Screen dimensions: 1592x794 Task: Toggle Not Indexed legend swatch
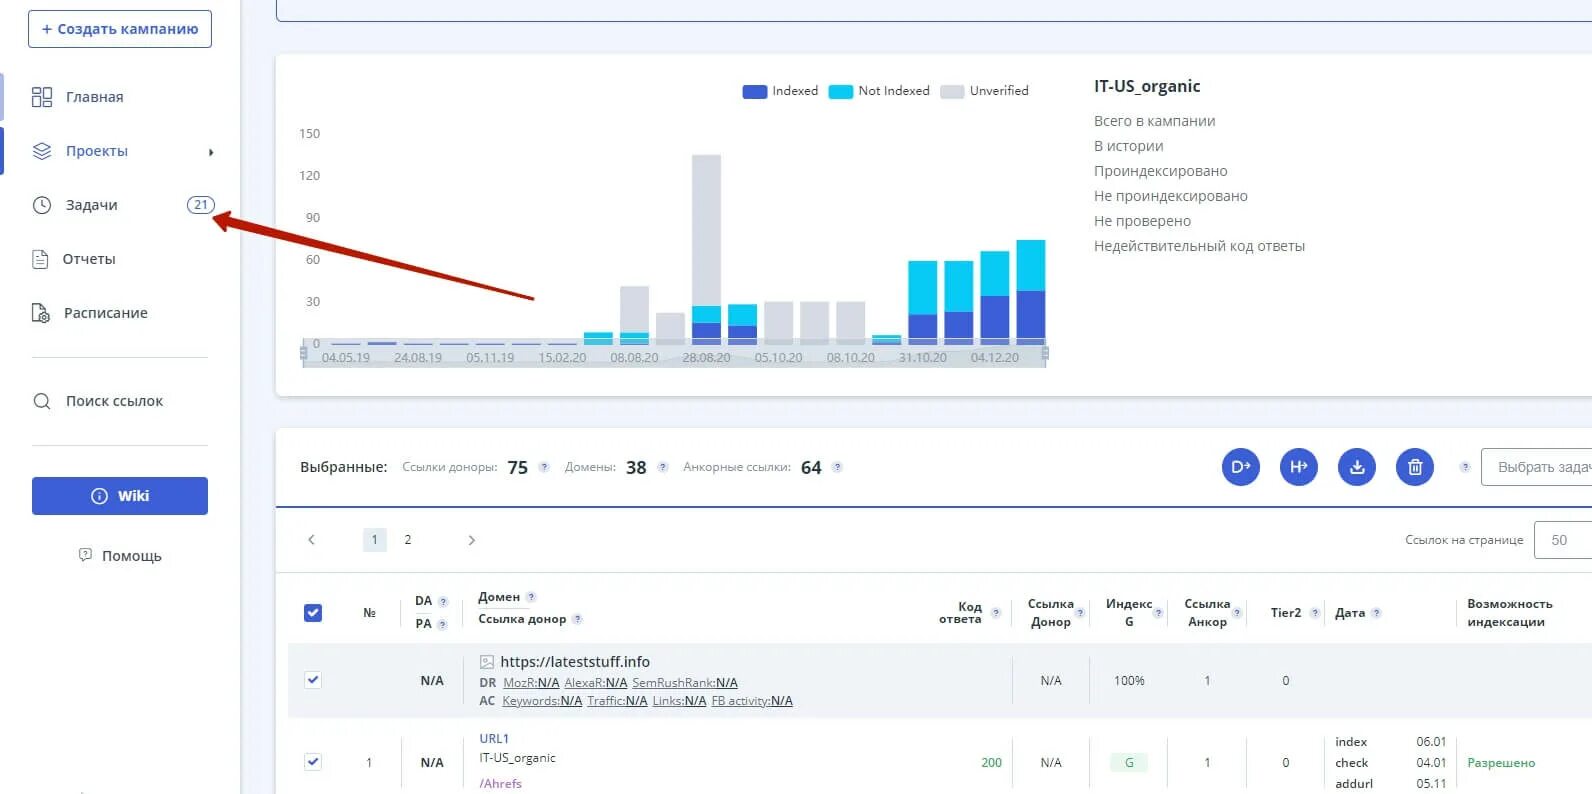click(841, 91)
